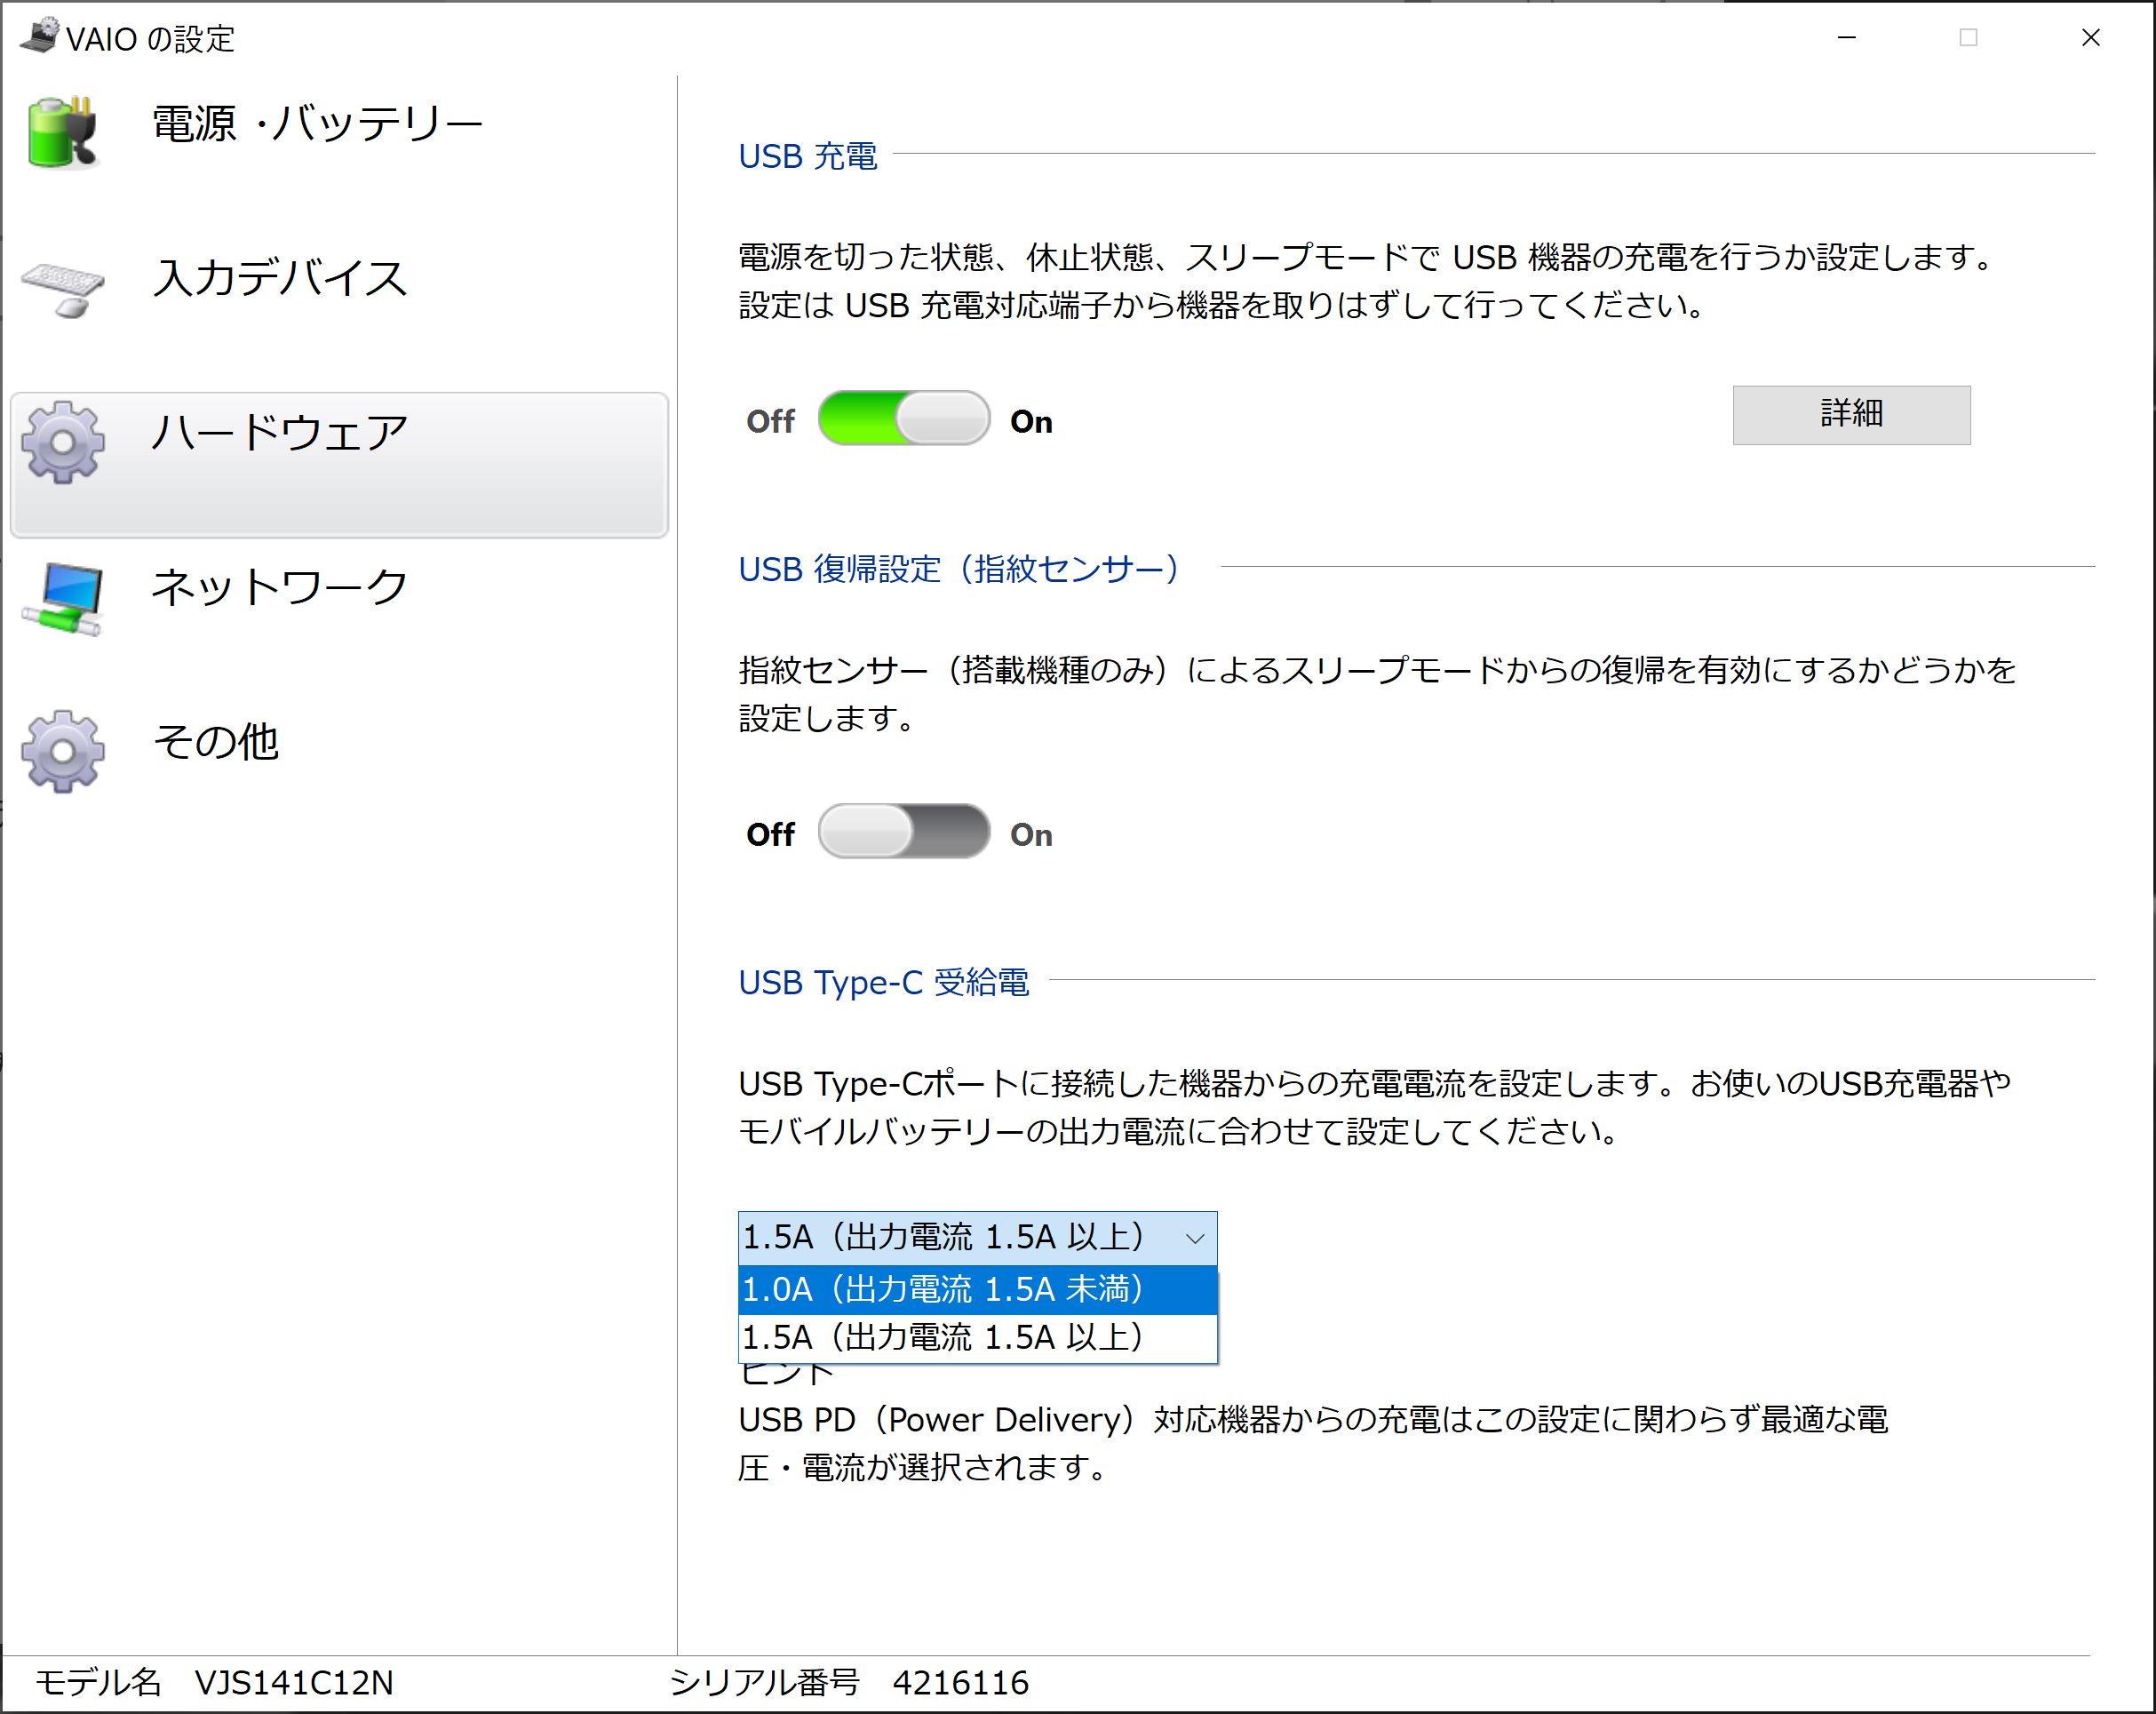Screen dimensions: 2156x1714
Task: Click the USB 復帰設定（指紋センサー） heading
Action: (960, 569)
